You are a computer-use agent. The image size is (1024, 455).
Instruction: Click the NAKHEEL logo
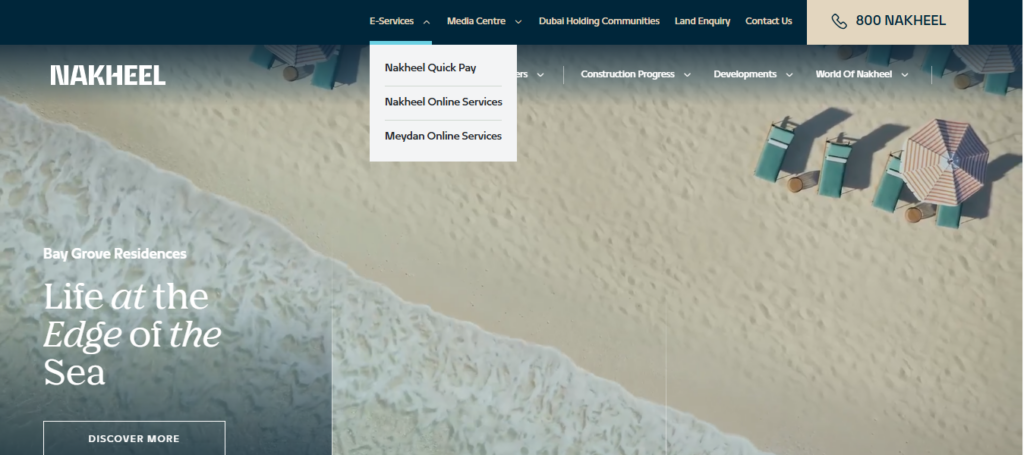click(x=108, y=75)
